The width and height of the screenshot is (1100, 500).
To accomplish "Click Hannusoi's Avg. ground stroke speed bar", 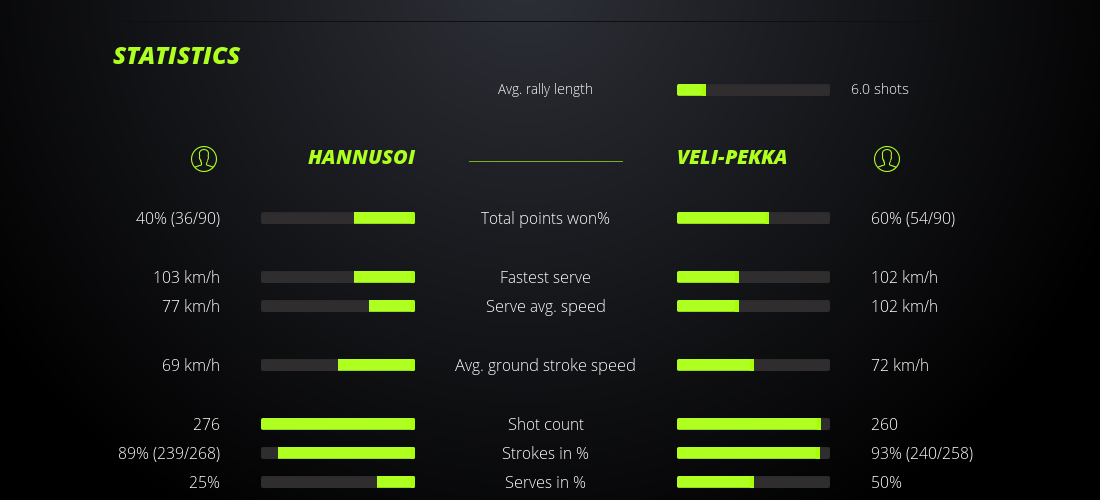I will pyautogui.click(x=338, y=365).
